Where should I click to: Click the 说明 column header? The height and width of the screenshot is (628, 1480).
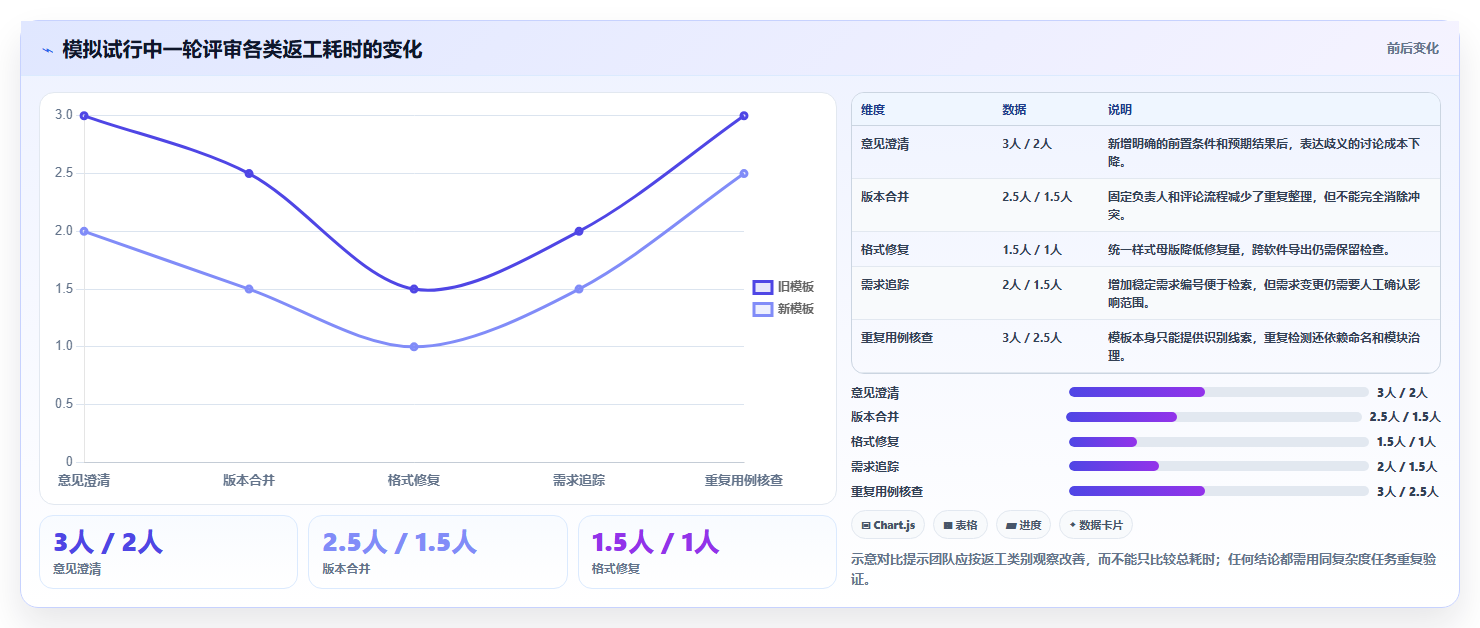point(1120,110)
